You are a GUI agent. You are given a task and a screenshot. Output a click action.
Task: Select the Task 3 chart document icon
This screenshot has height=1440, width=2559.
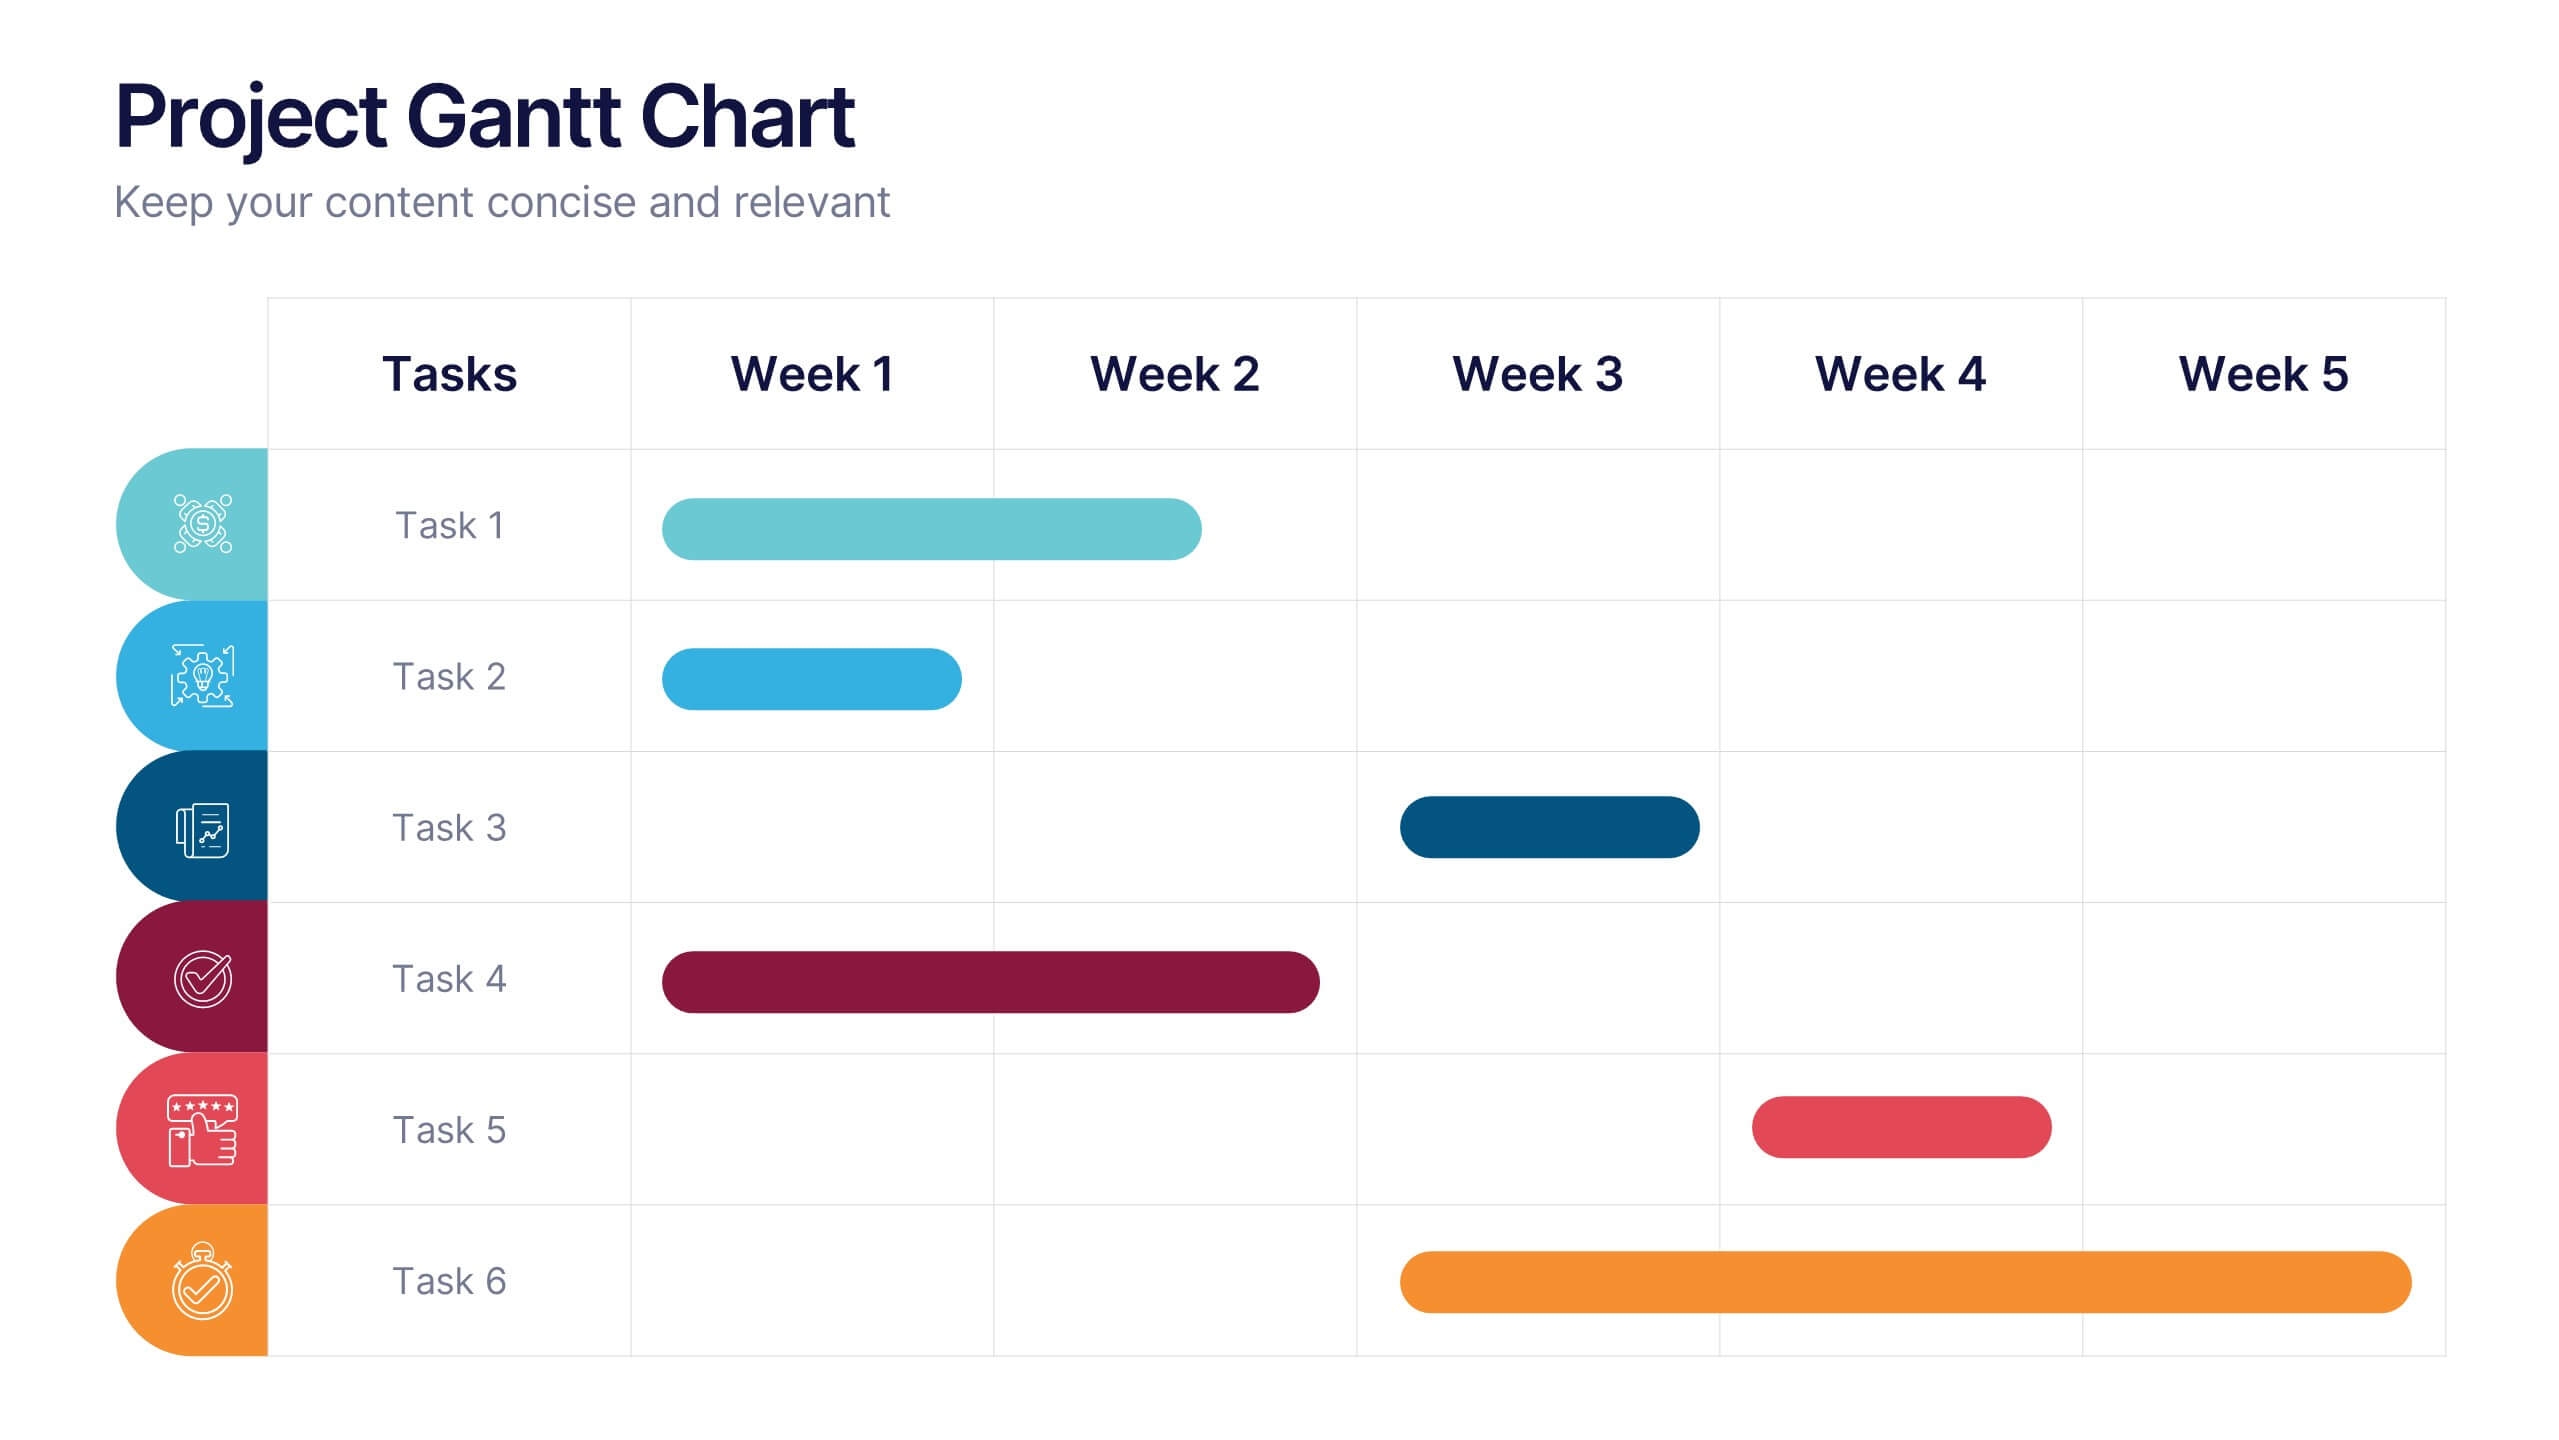pyautogui.click(x=203, y=829)
